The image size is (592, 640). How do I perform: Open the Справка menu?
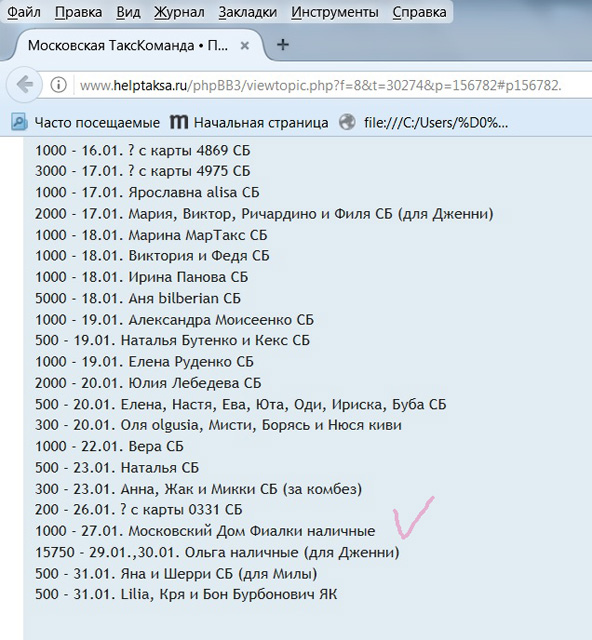[419, 12]
